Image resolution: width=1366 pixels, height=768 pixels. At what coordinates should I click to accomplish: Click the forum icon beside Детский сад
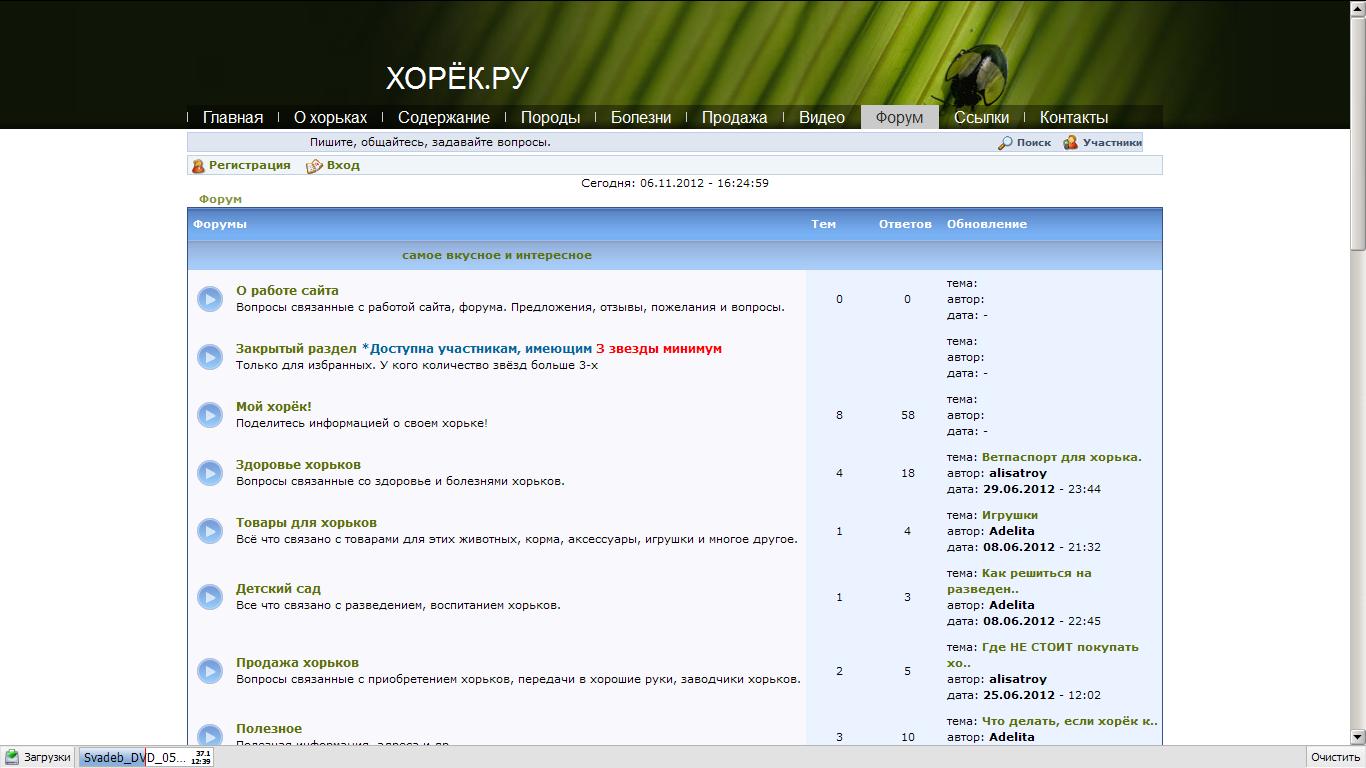pyautogui.click(x=209, y=597)
